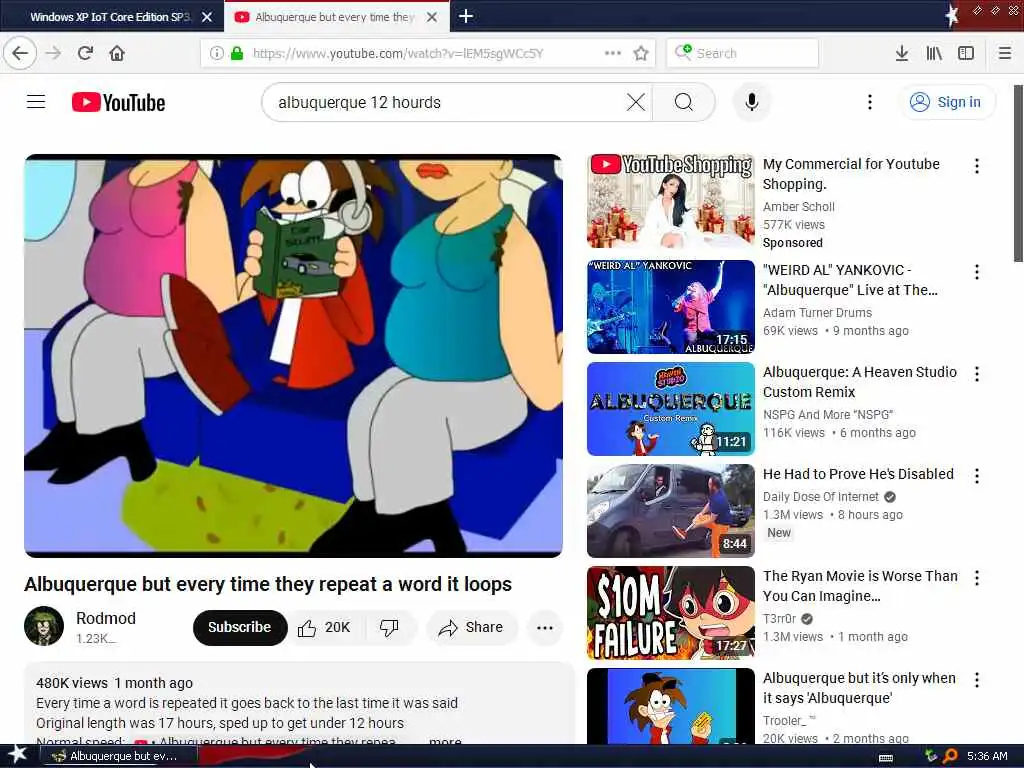
Task: Open the keyboard tray icon
Action: click(x=886, y=757)
